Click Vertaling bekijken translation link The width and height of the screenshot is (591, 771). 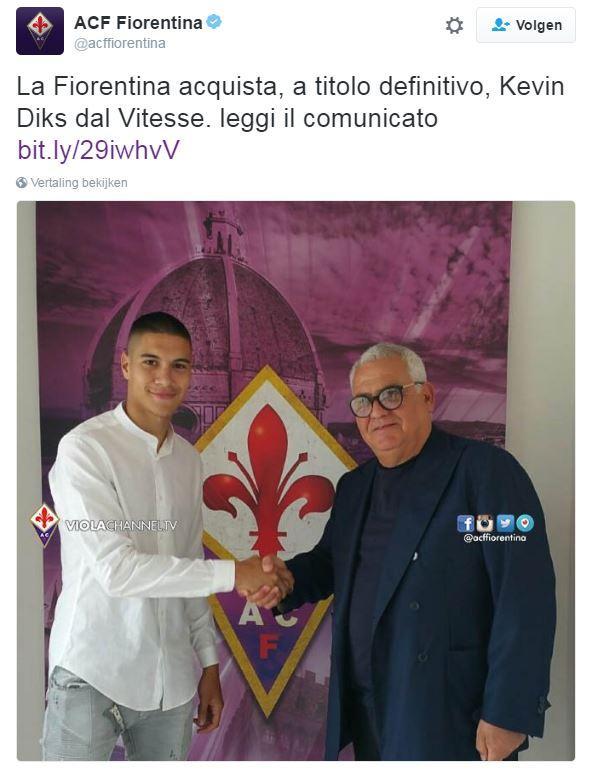tap(79, 182)
